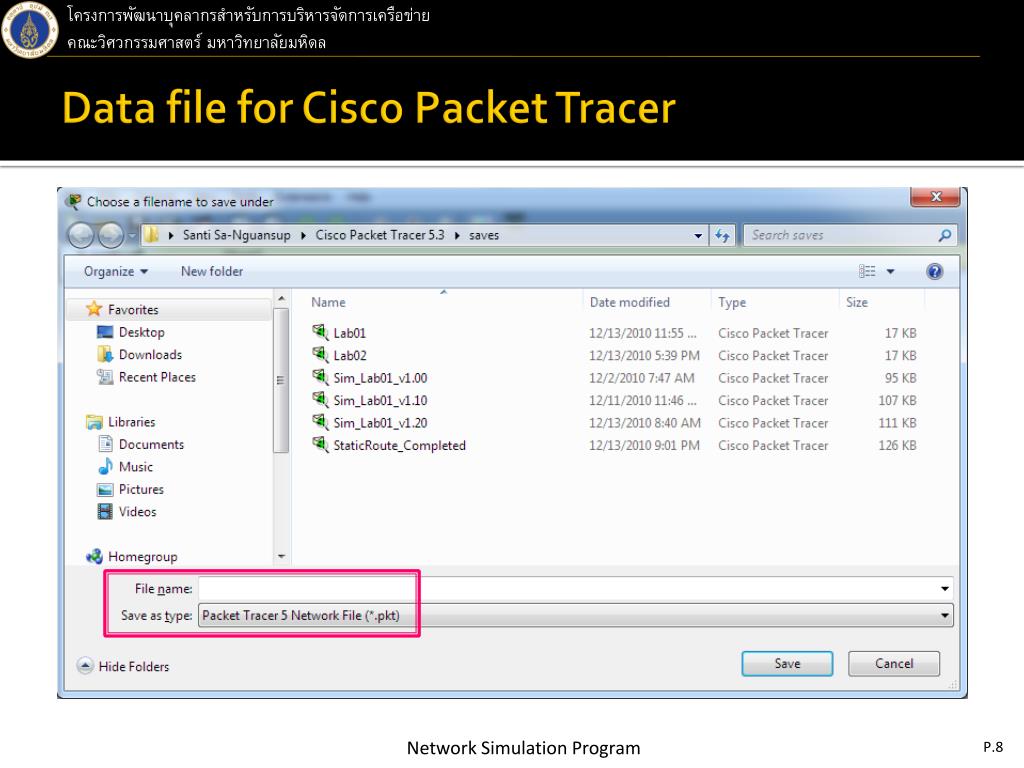Click the Music note icon
This screenshot has height=768, width=1024.
coord(104,466)
